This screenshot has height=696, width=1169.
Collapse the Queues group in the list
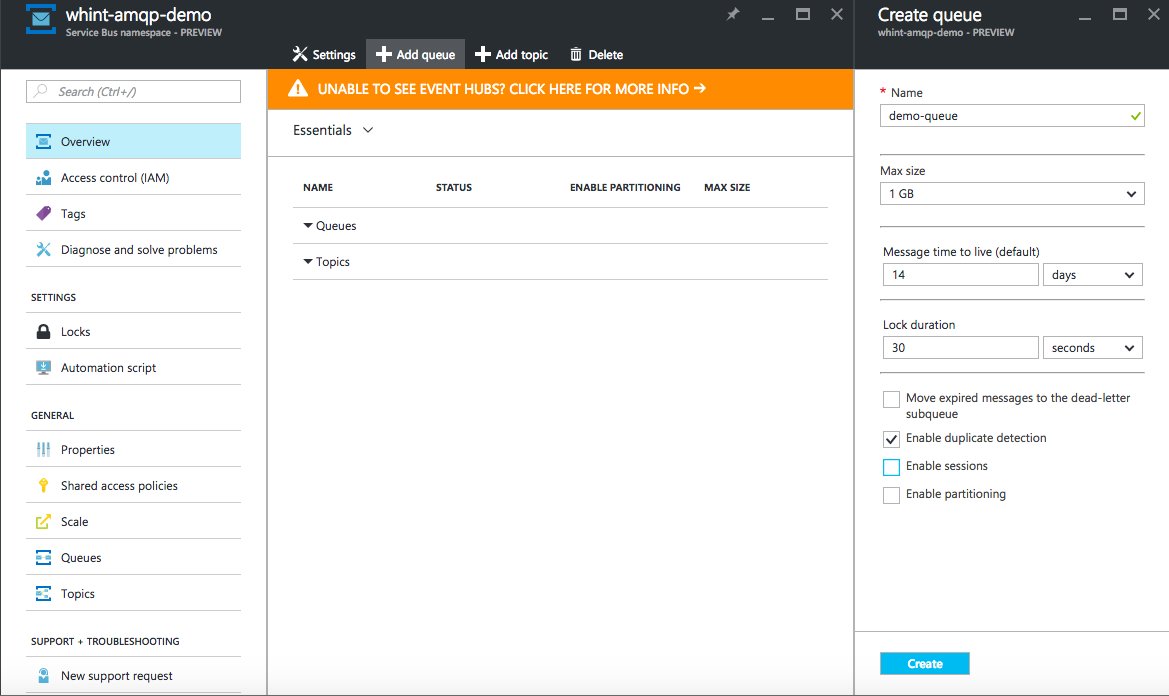tap(309, 226)
